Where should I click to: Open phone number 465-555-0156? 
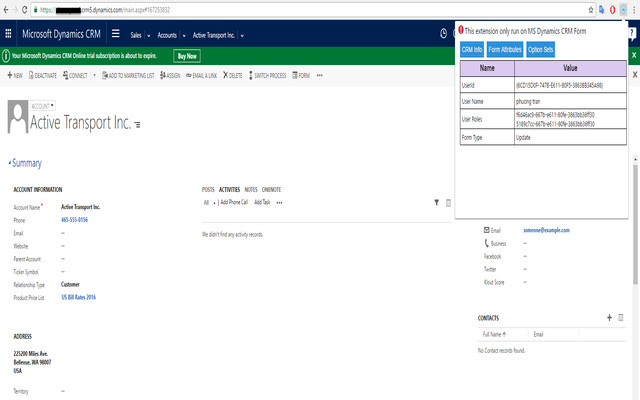coord(74,220)
